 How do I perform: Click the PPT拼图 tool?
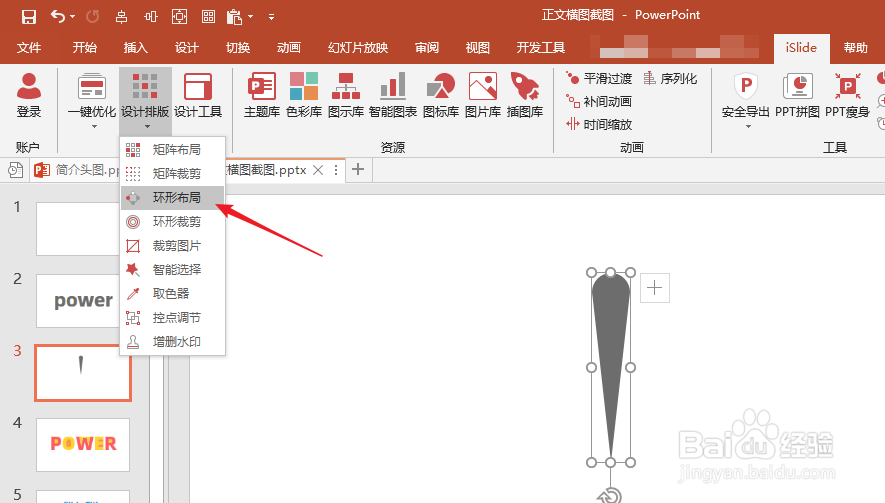click(797, 95)
